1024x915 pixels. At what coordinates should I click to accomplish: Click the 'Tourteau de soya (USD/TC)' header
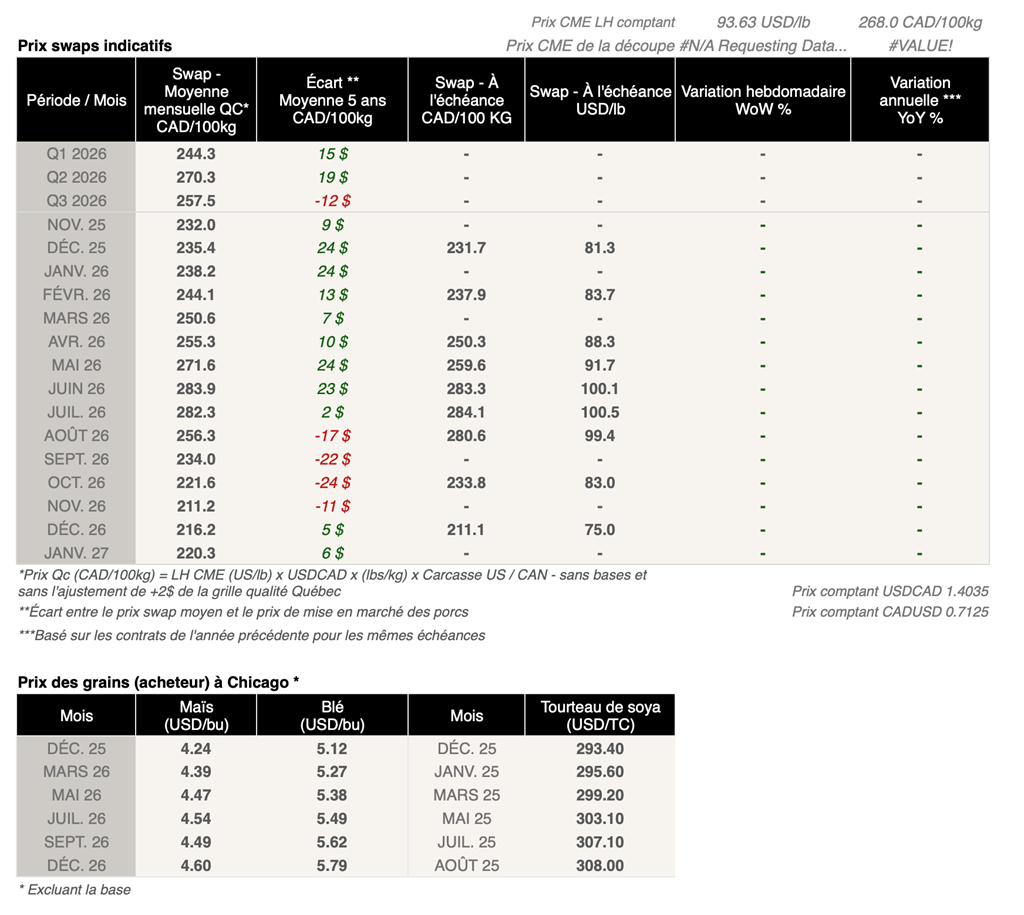(600, 715)
